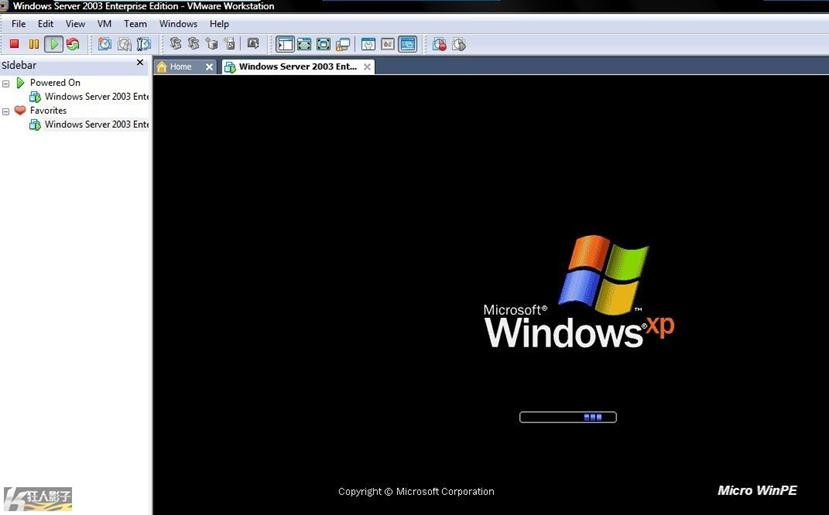The image size is (829, 515).
Task: Open the Edit menu
Action: click(x=45, y=24)
